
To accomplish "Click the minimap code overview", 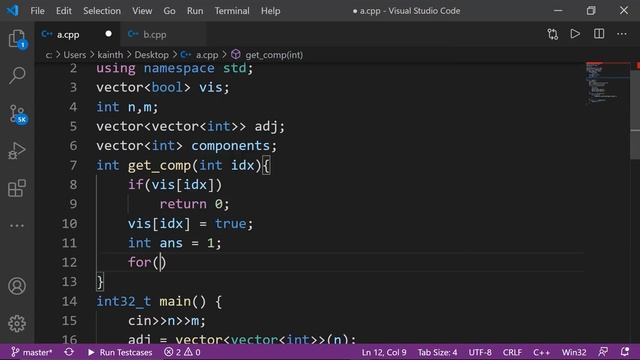I will tap(607, 84).
